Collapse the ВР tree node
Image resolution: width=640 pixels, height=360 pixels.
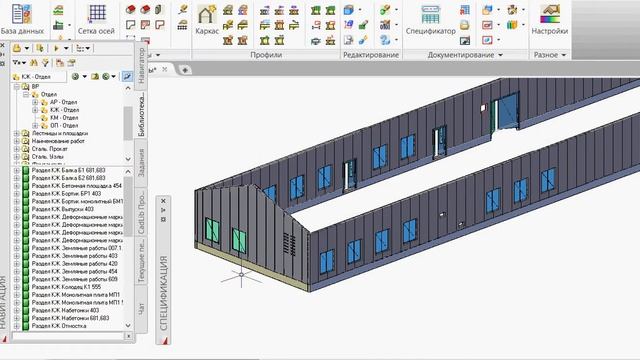17,87
